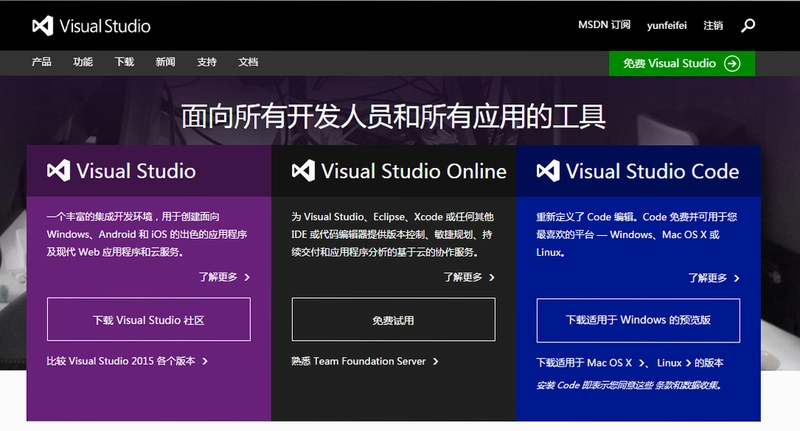Image resolution: width=800 pixels, height=431 pixels.
Task: Click chevron beside 了解更多 in purple card
Action: [247, 277]
